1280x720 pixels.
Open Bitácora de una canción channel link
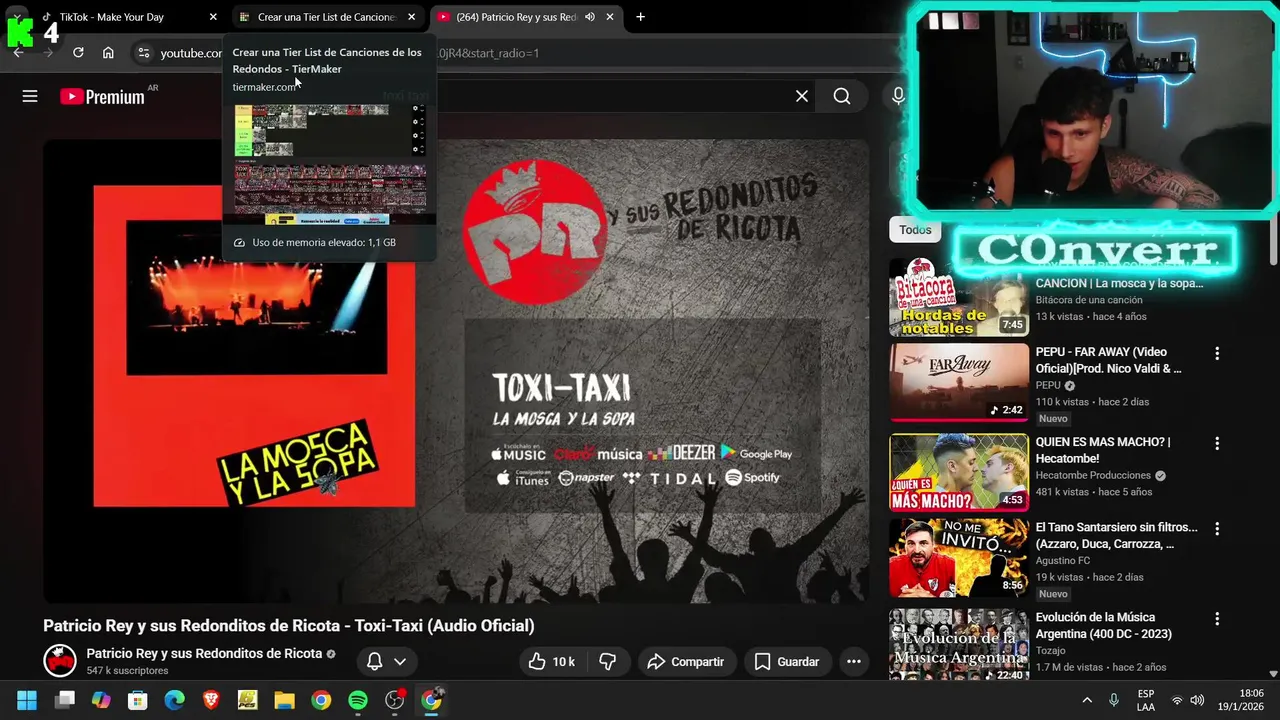(x=1089, y=300)
